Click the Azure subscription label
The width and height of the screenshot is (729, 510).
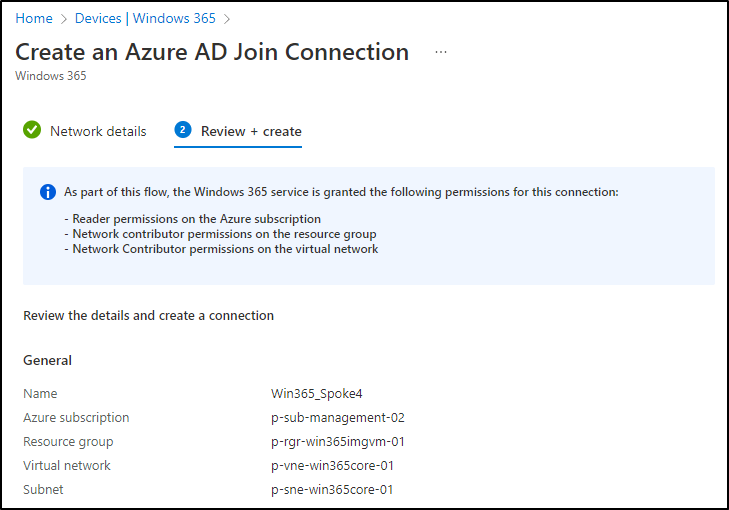[76, 418]
